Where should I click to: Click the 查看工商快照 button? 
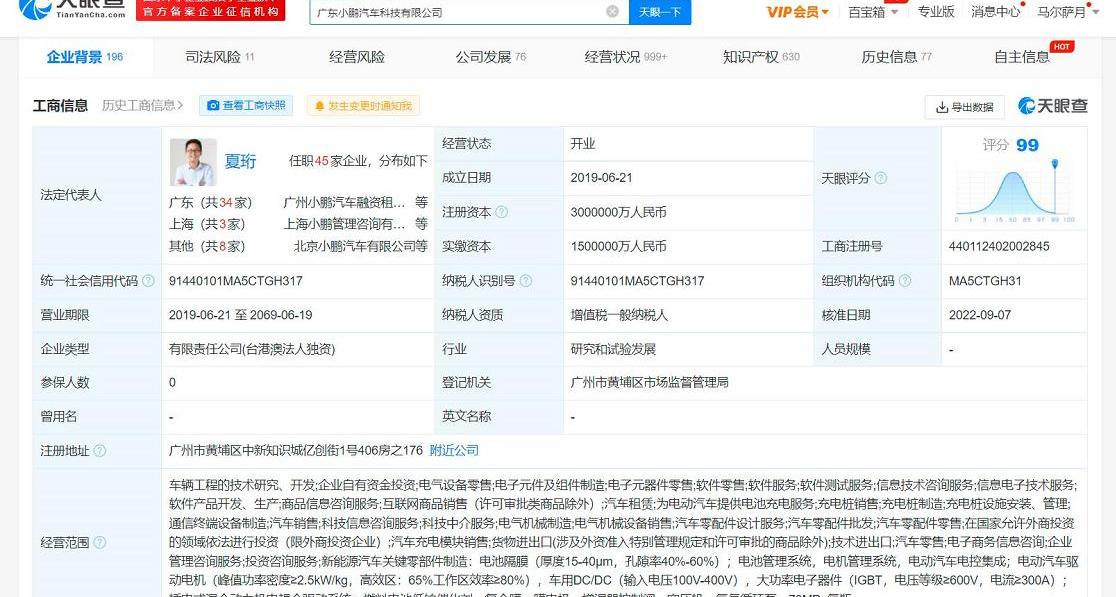point(246,105)
